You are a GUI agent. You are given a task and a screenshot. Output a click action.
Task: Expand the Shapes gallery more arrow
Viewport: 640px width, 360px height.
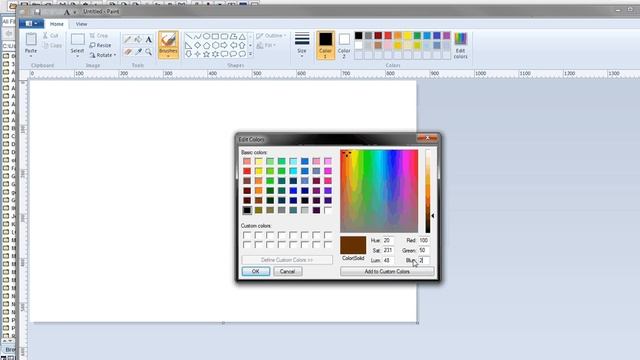click(x=250, y=54)
